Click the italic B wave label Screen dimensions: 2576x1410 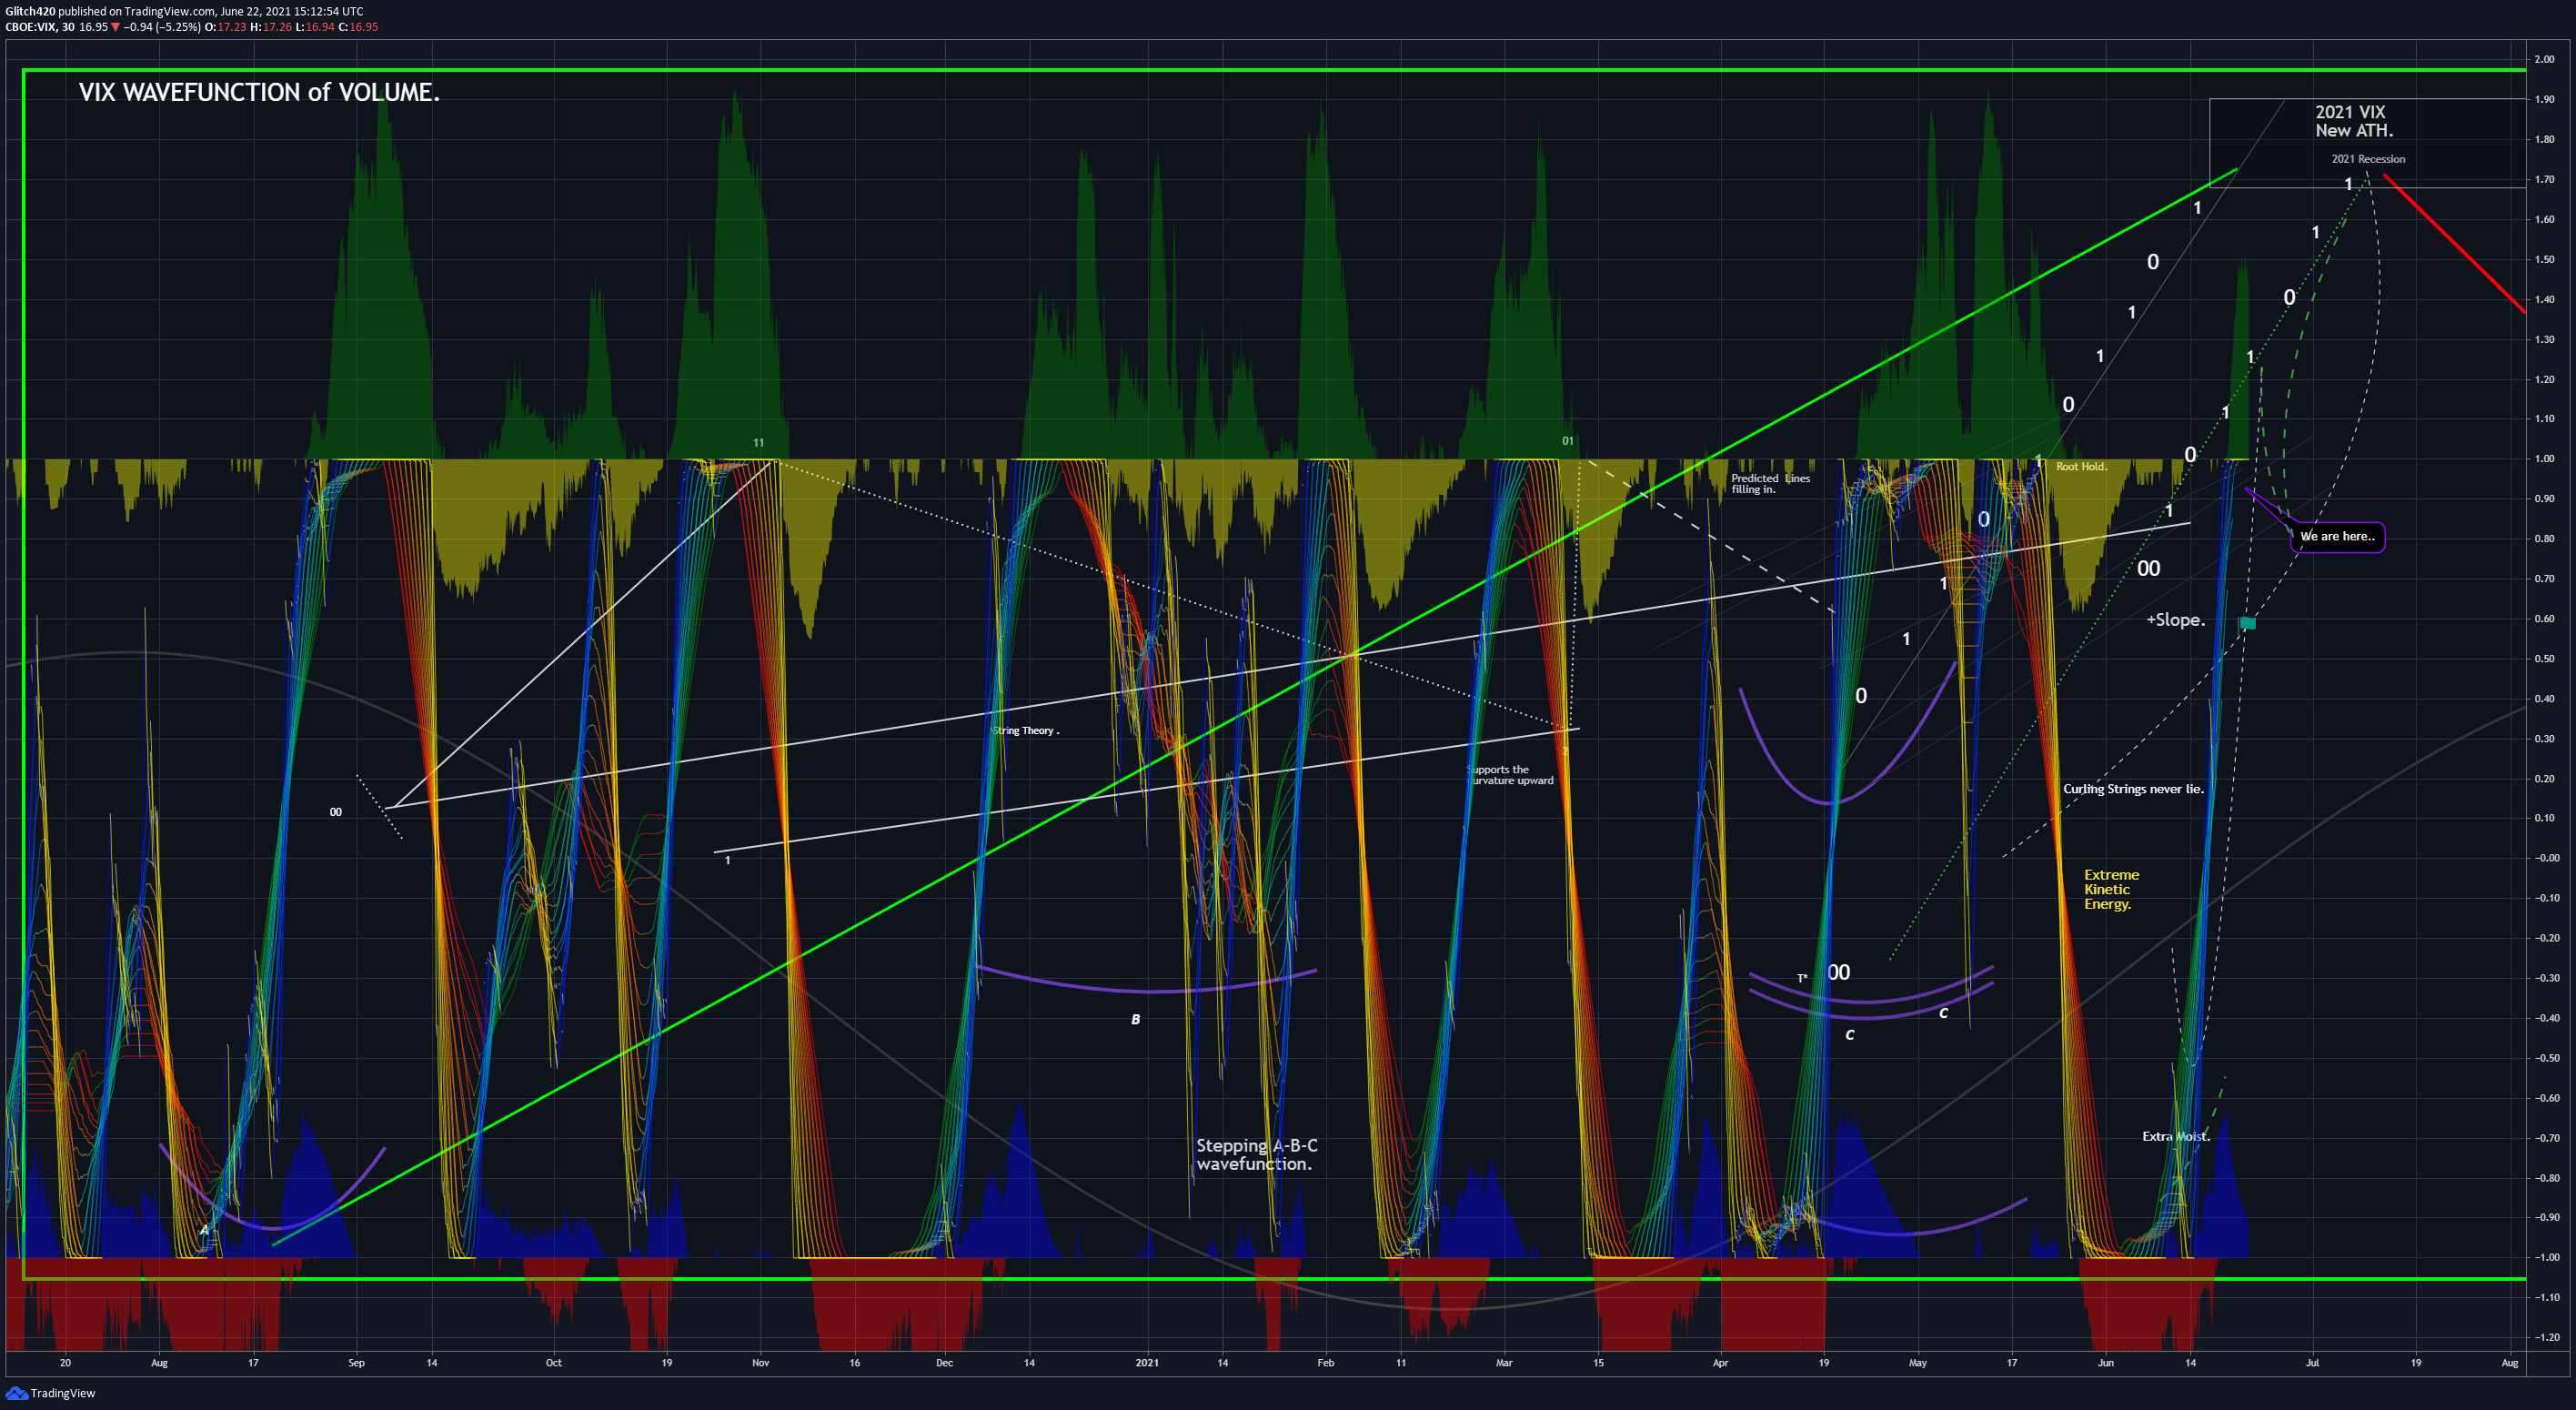[1135, 1020]
